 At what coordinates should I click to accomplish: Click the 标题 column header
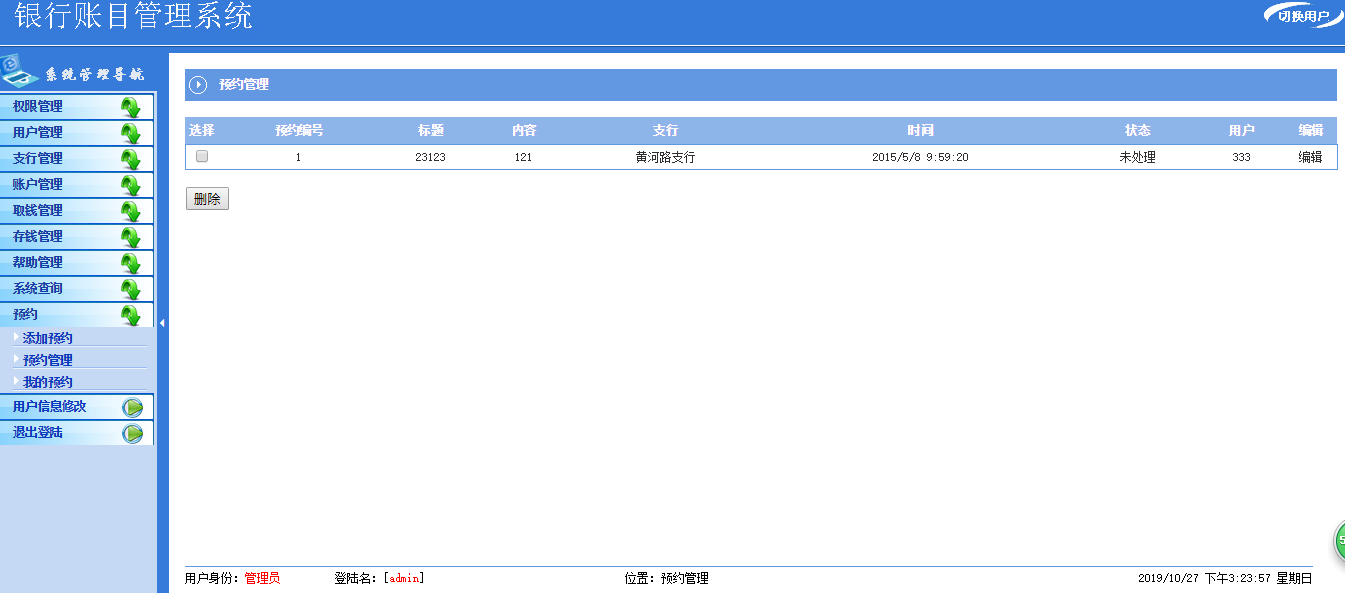(431, 131)
